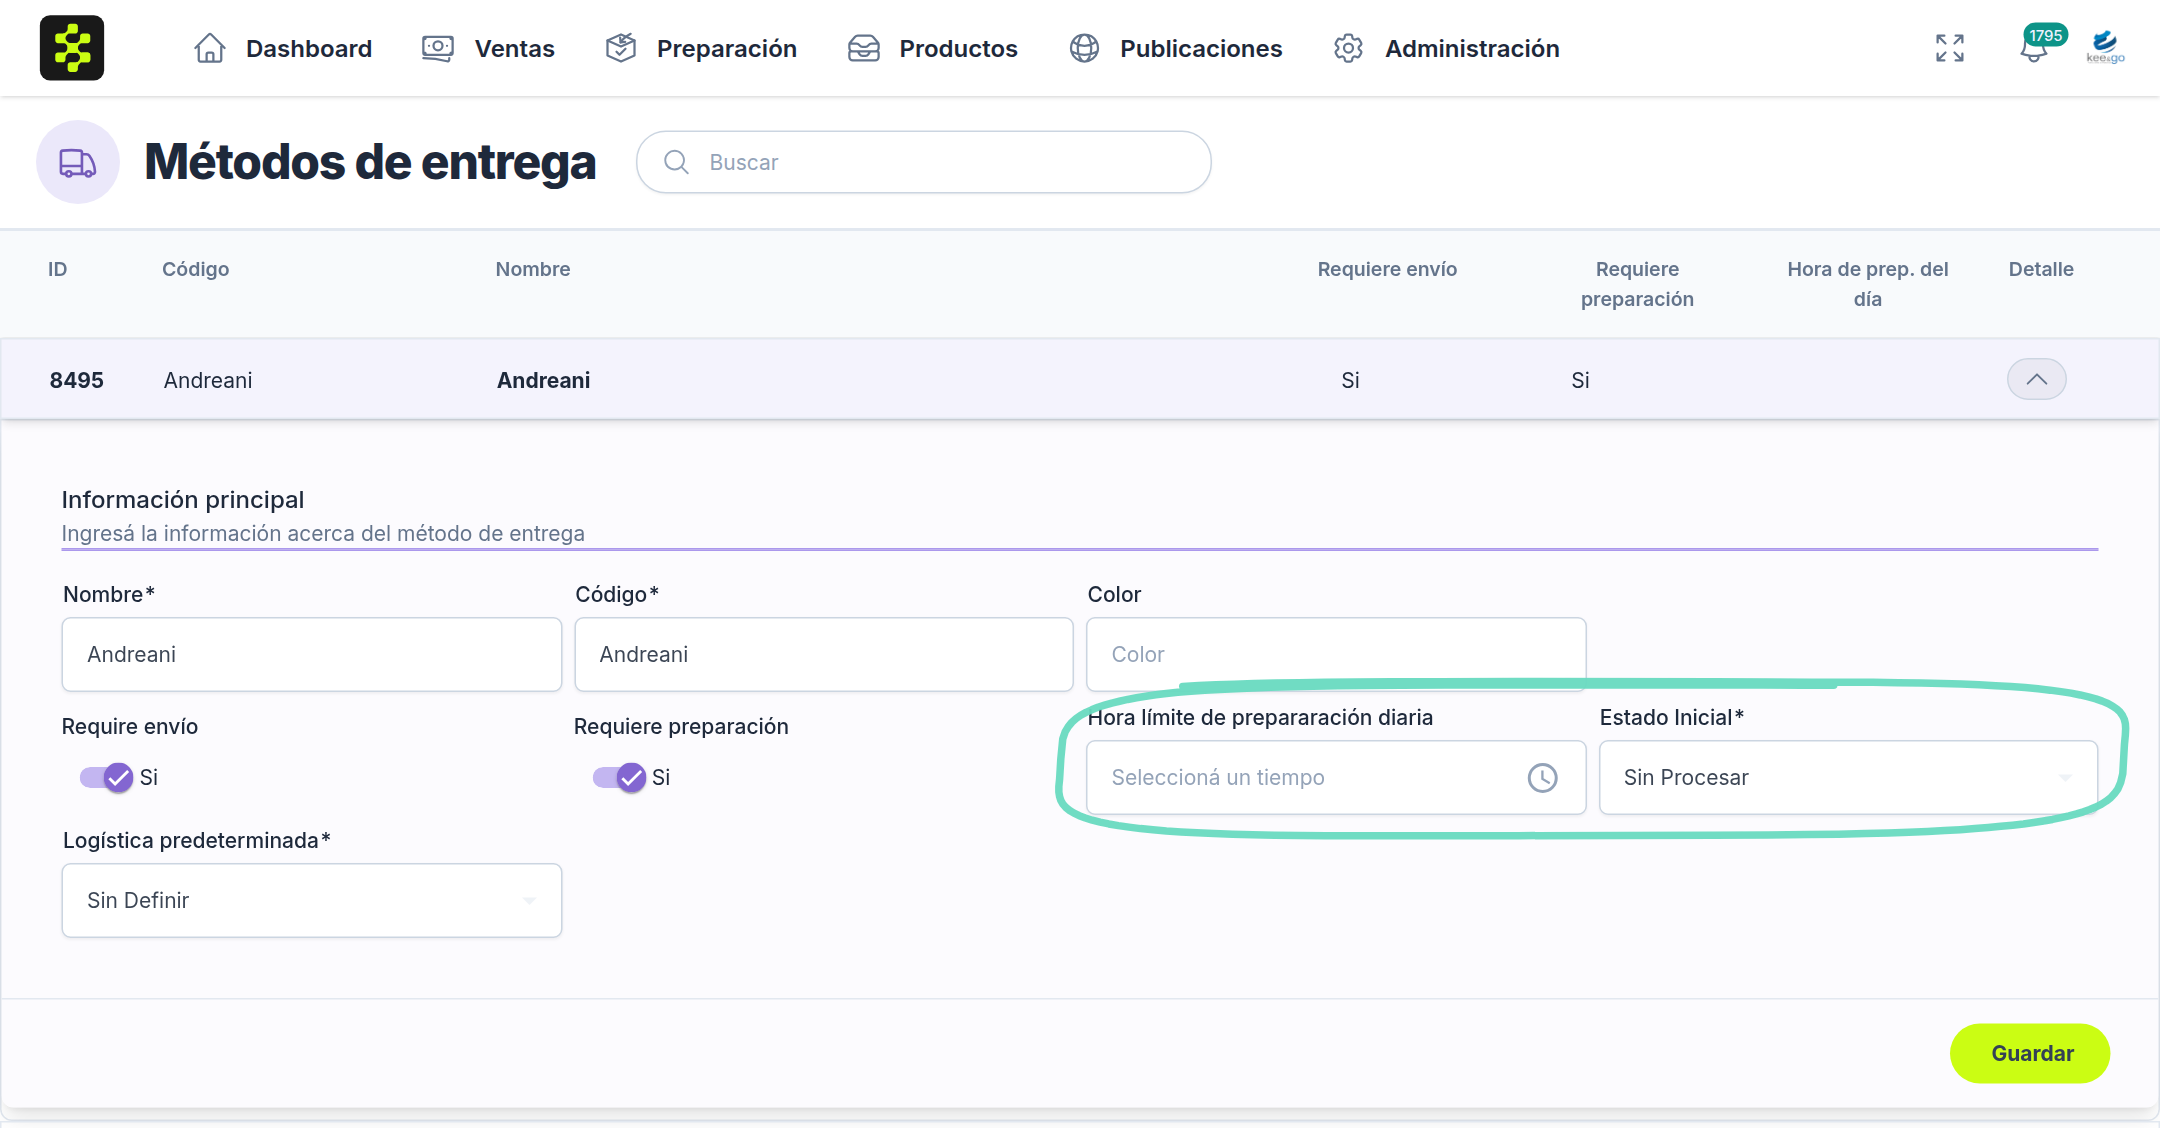Image resolution: width=2160 pixels, height=1128 pixels.
Task: Open the keeigo account avatar
Action: [2106, 47]
